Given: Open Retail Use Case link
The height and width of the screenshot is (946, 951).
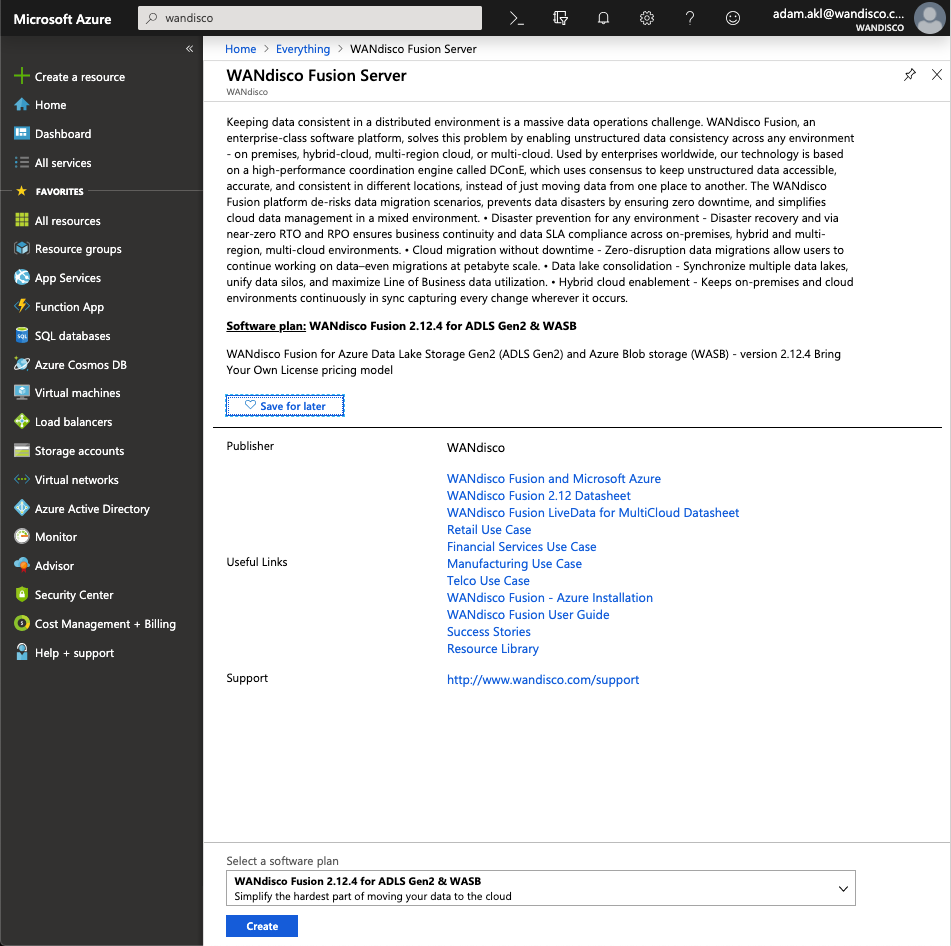Looking at the screenshot, I should point(489,529).
